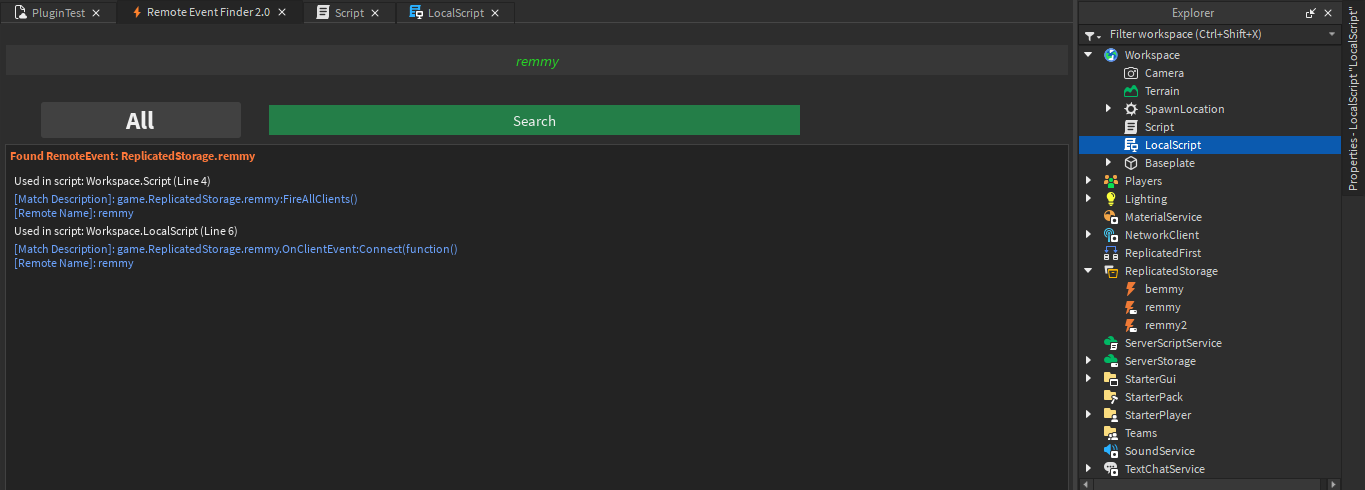Select the remmy2 remote event icon
This screenshot has height=490, width=1365.
pos(1131,325)
